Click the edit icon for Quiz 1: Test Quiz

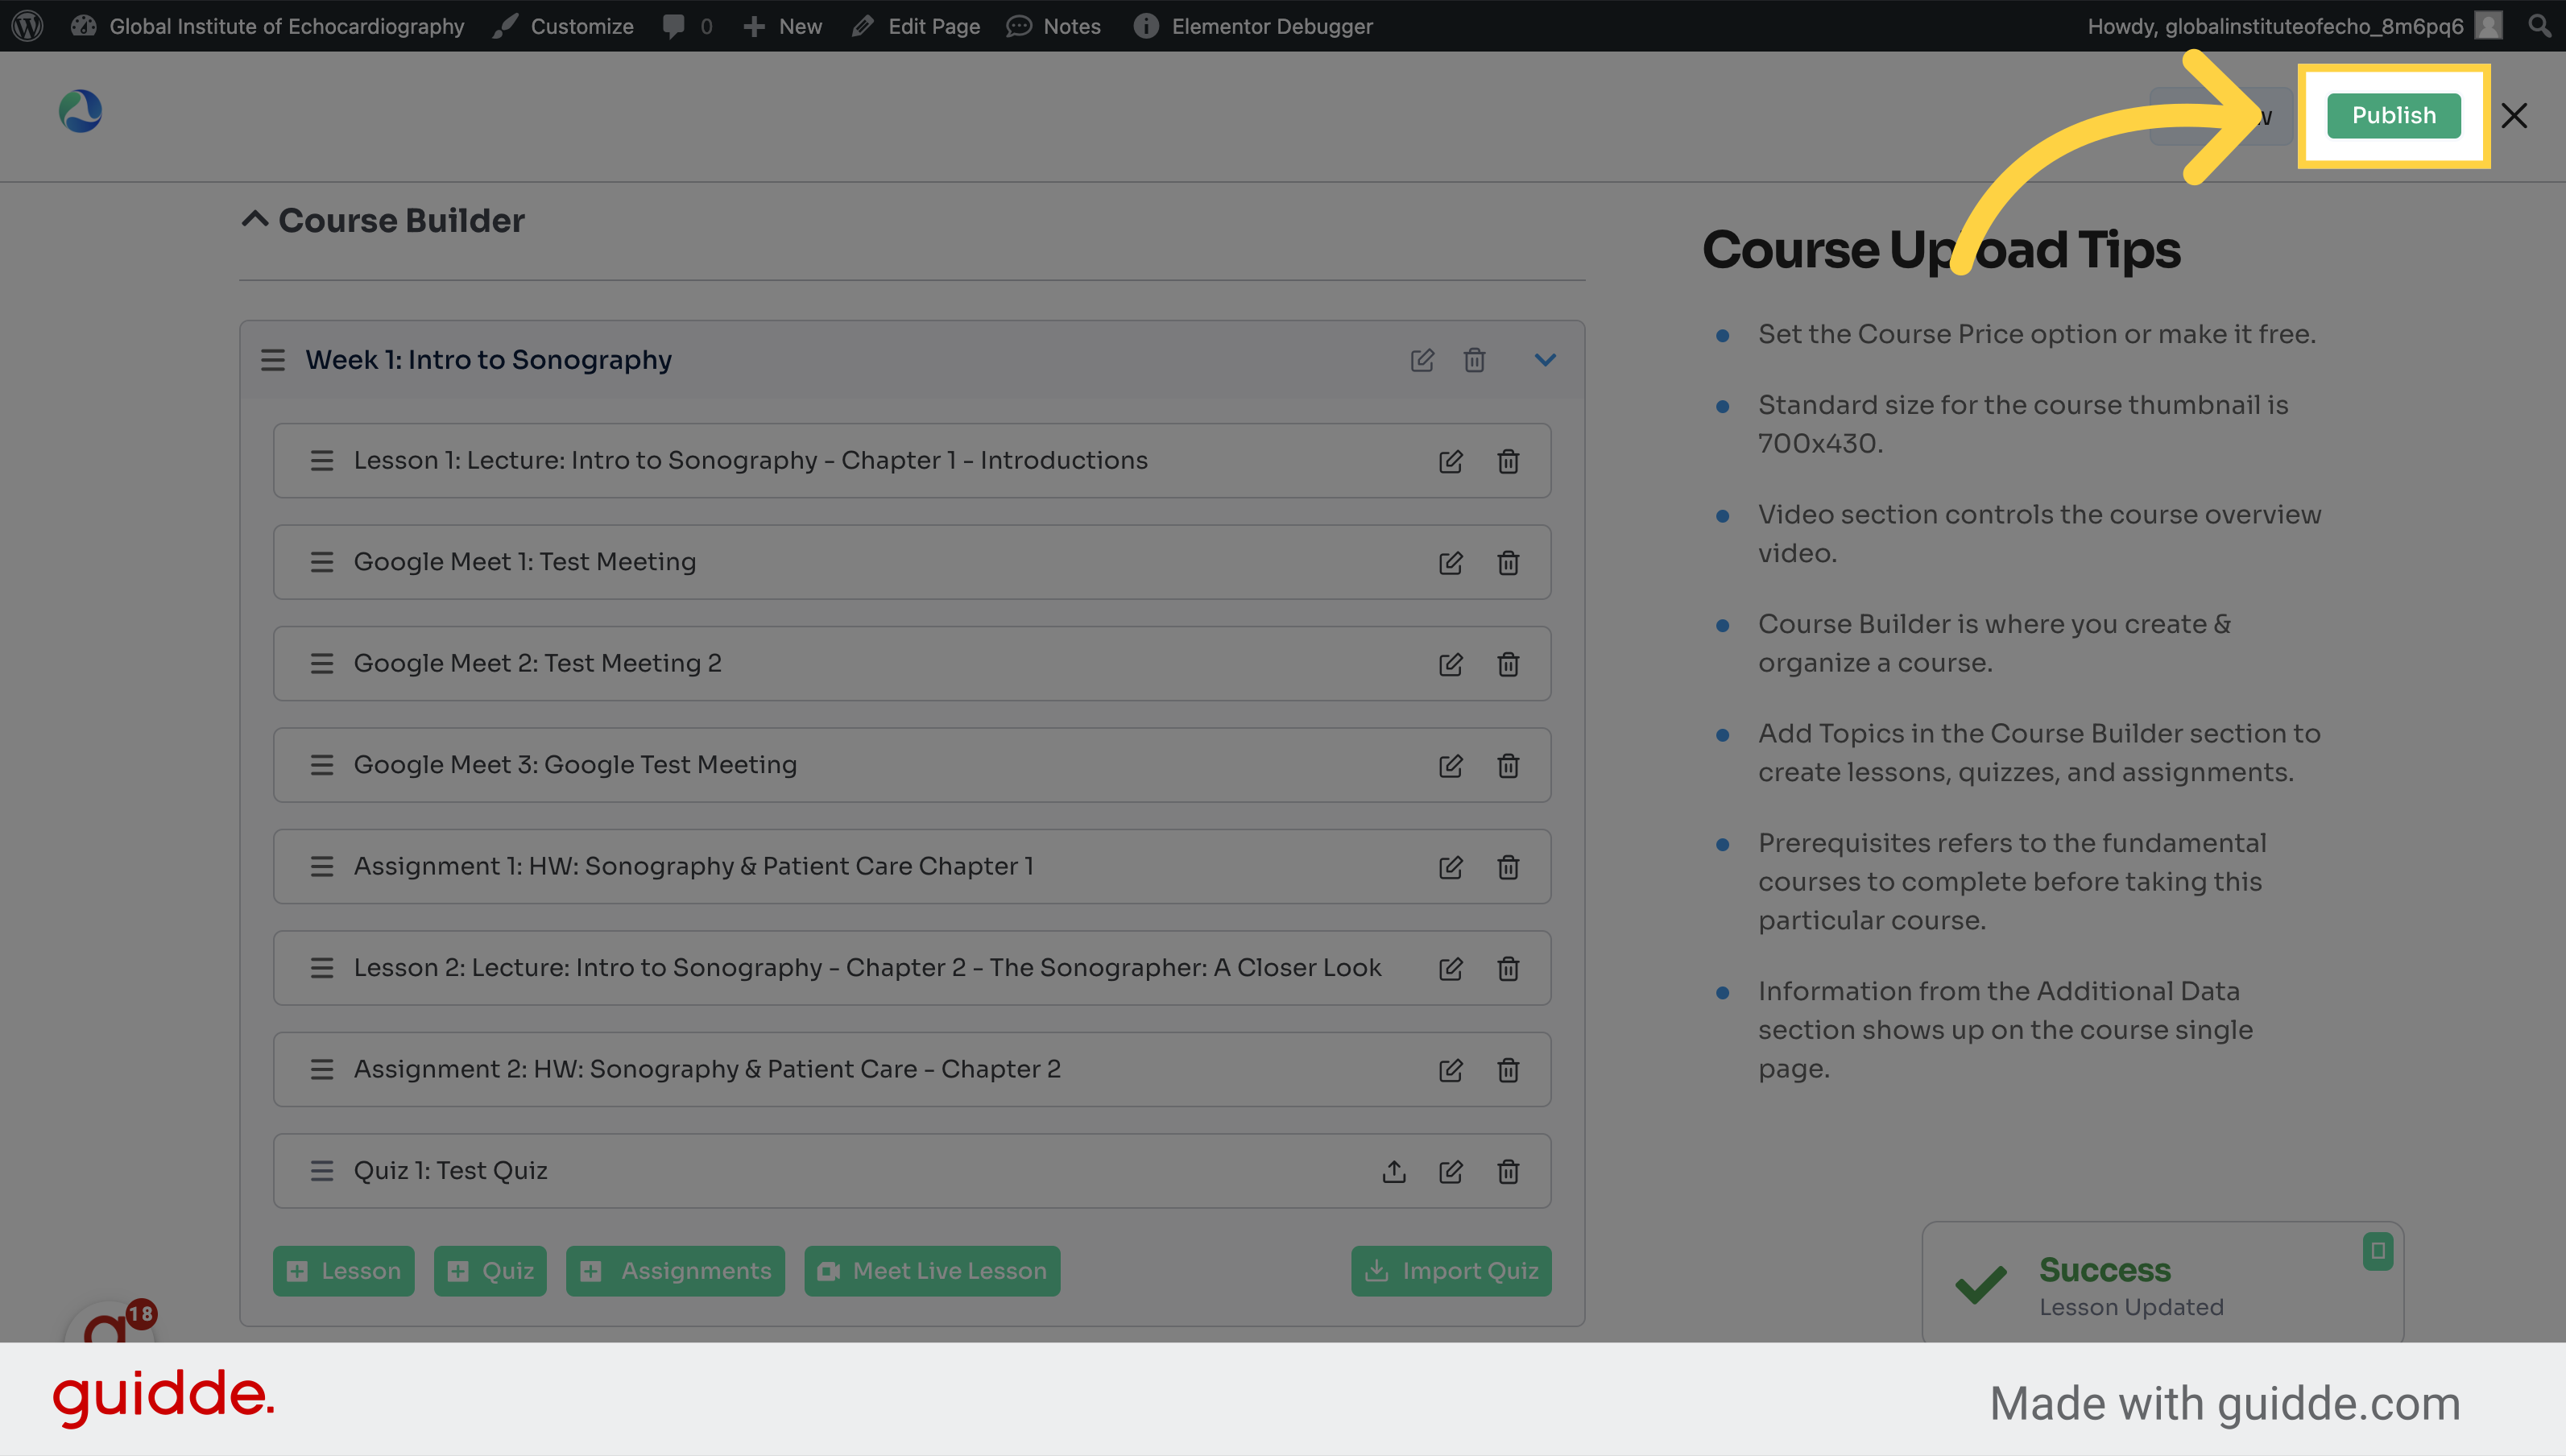tap(1451, 1170)
